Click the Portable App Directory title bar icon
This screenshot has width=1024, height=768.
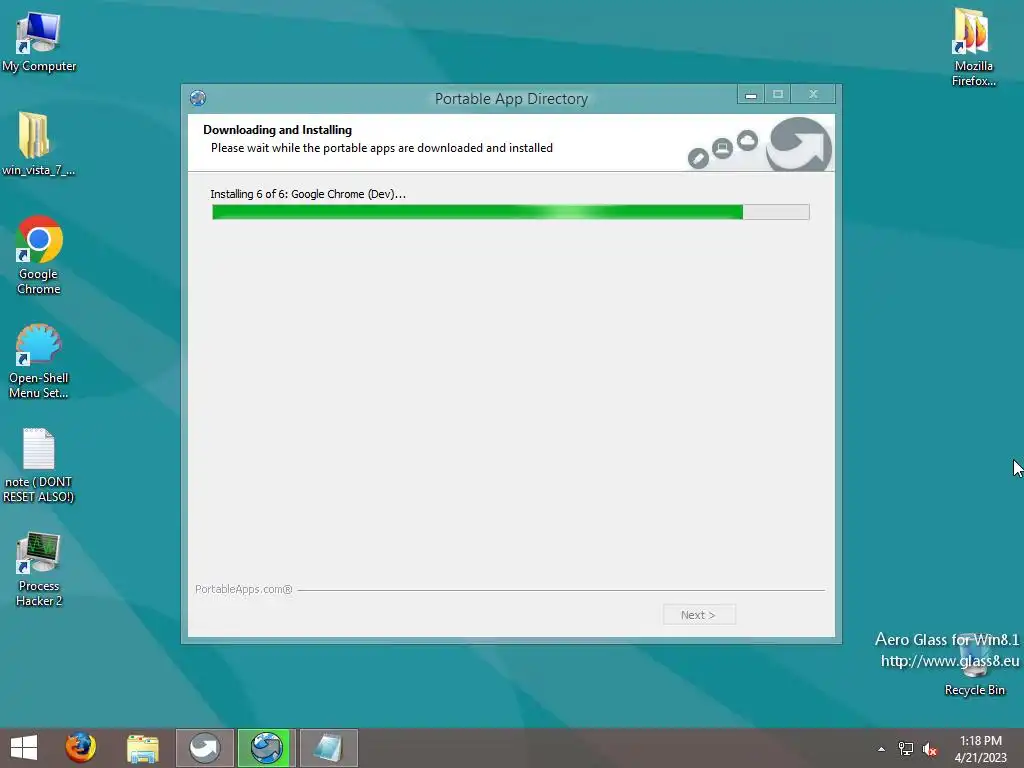point(198,98)
